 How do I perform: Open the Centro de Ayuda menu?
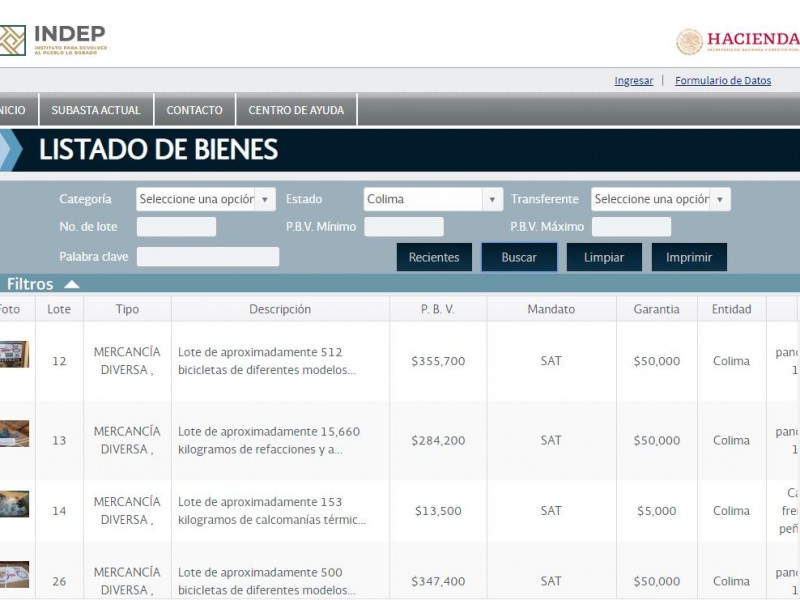(296, 110)
